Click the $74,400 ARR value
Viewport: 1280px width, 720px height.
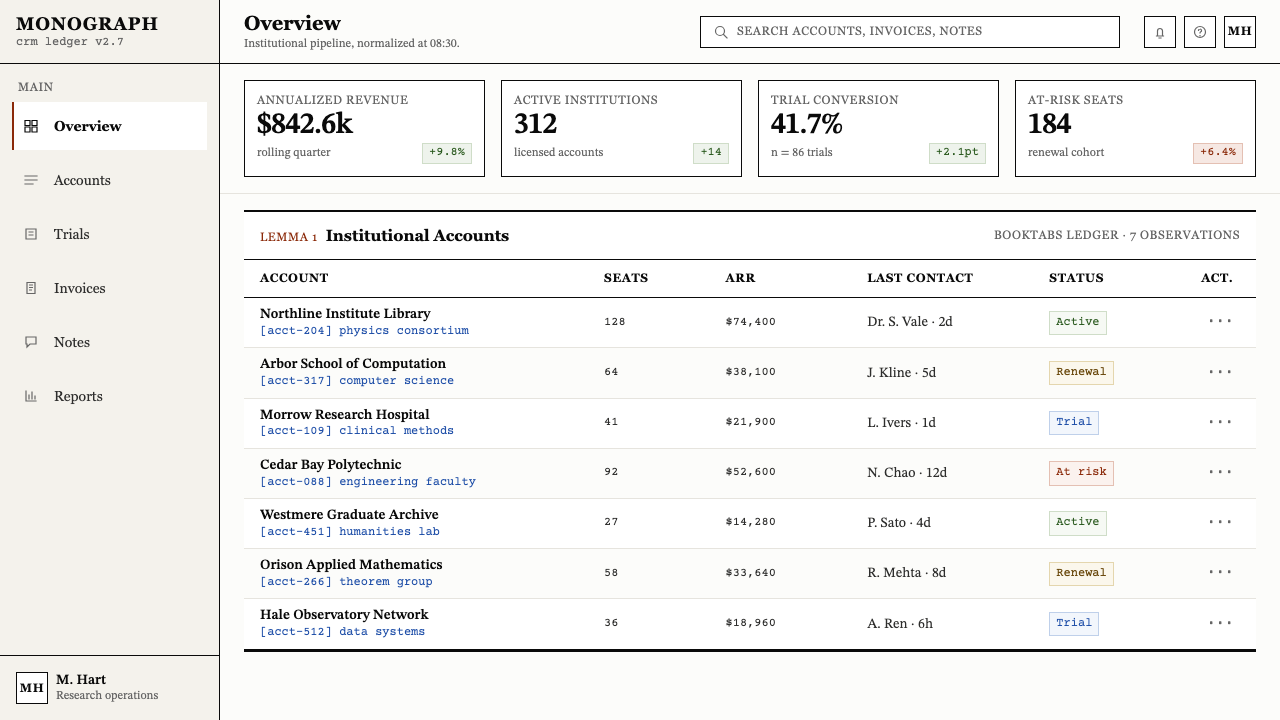click(x=751, y=322)
